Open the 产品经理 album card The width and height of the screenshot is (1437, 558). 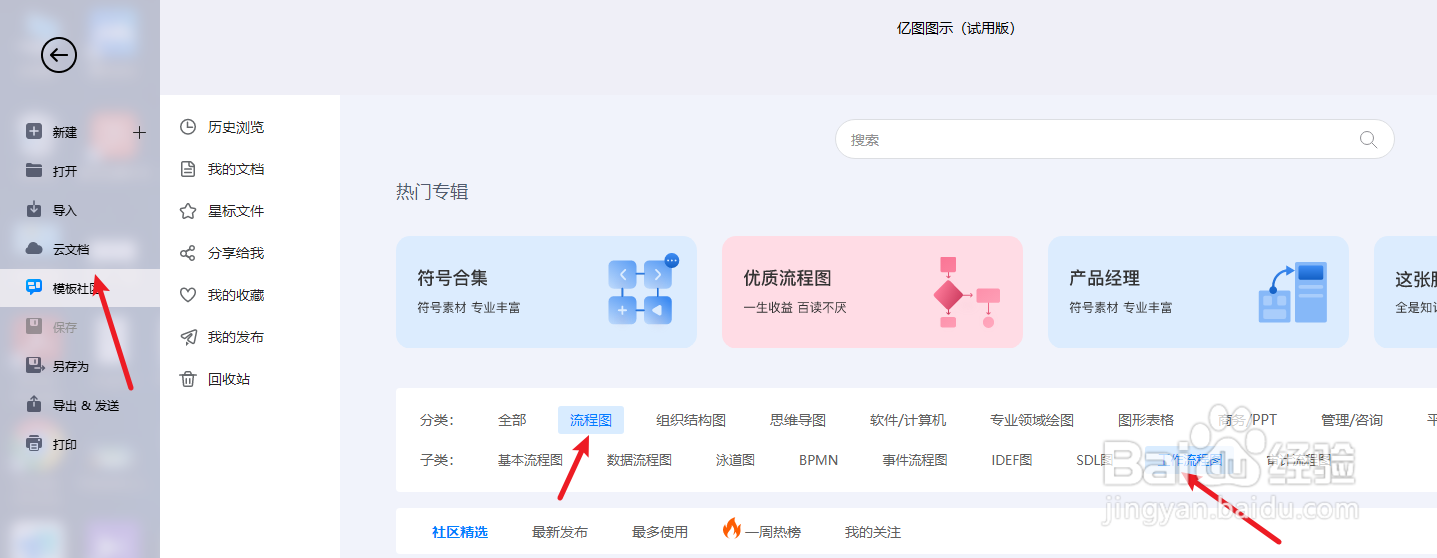[1198, 292]
